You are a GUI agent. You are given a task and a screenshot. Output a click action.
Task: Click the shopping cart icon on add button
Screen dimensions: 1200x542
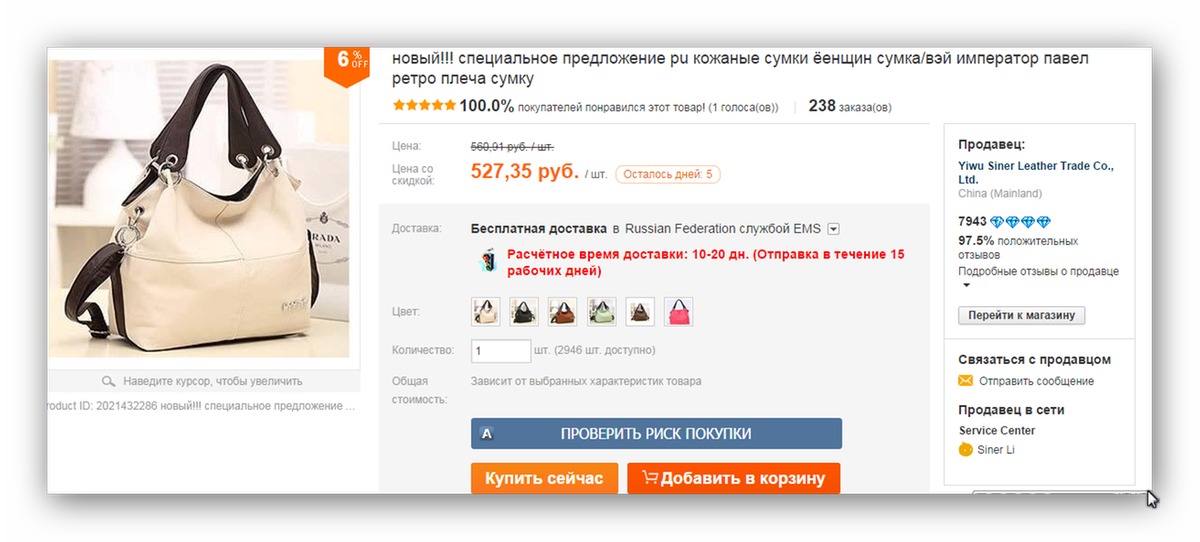[650, 478]
